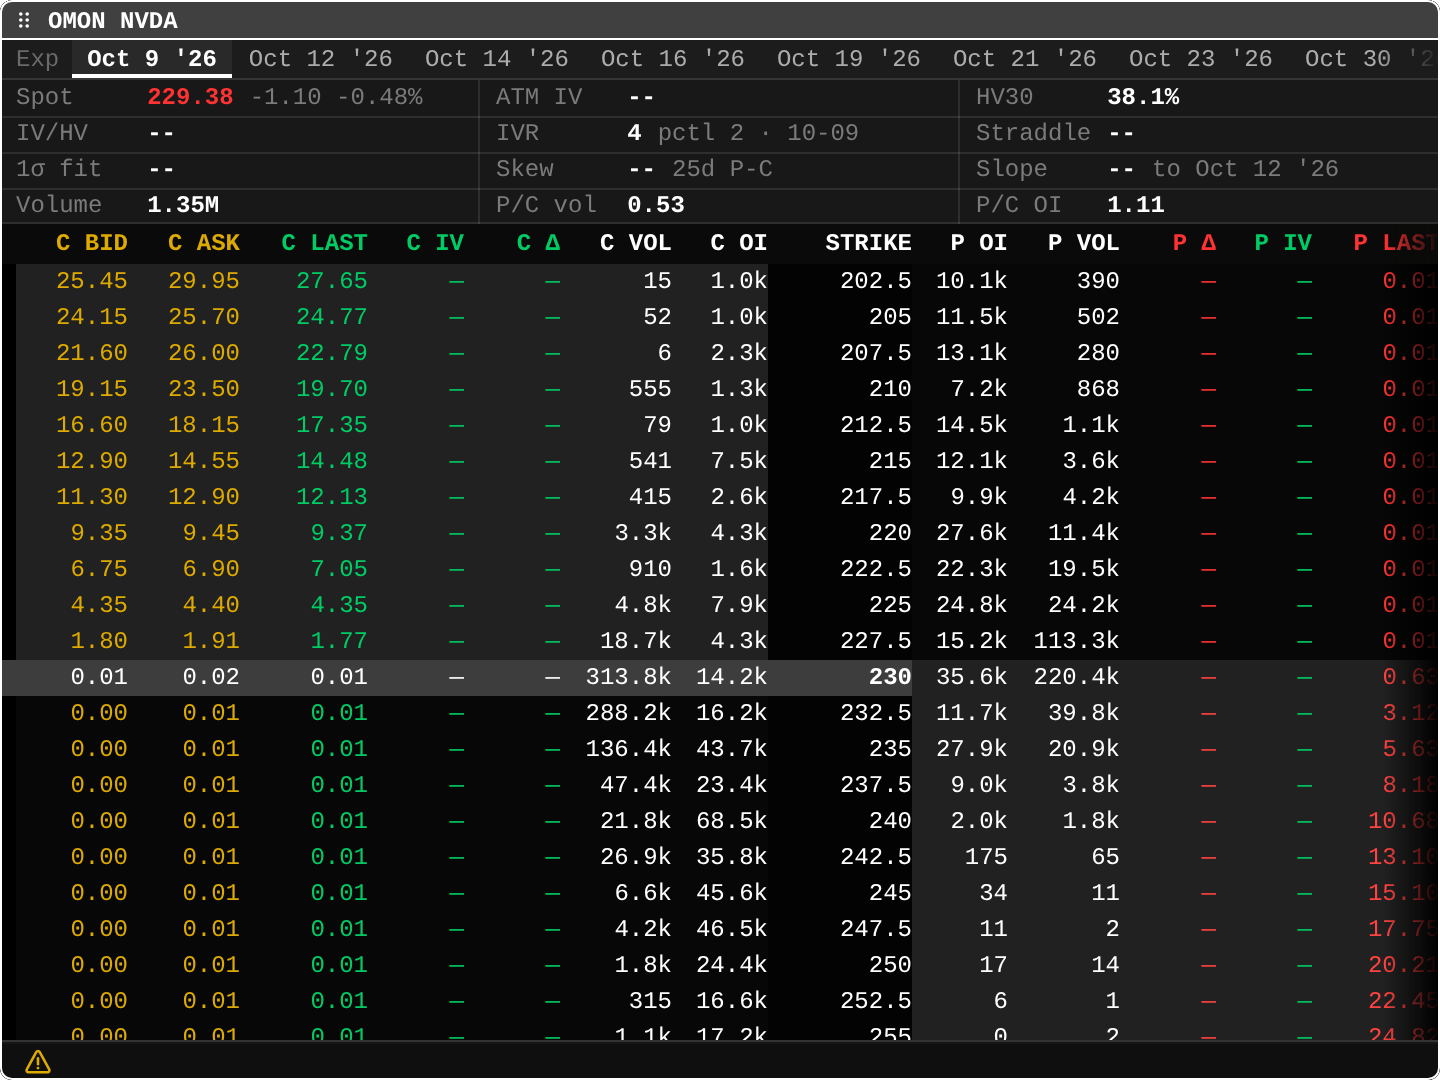Click put volume 220.4k
Viewport: 1440px width, 1080px height.
tap(1076, 677)
